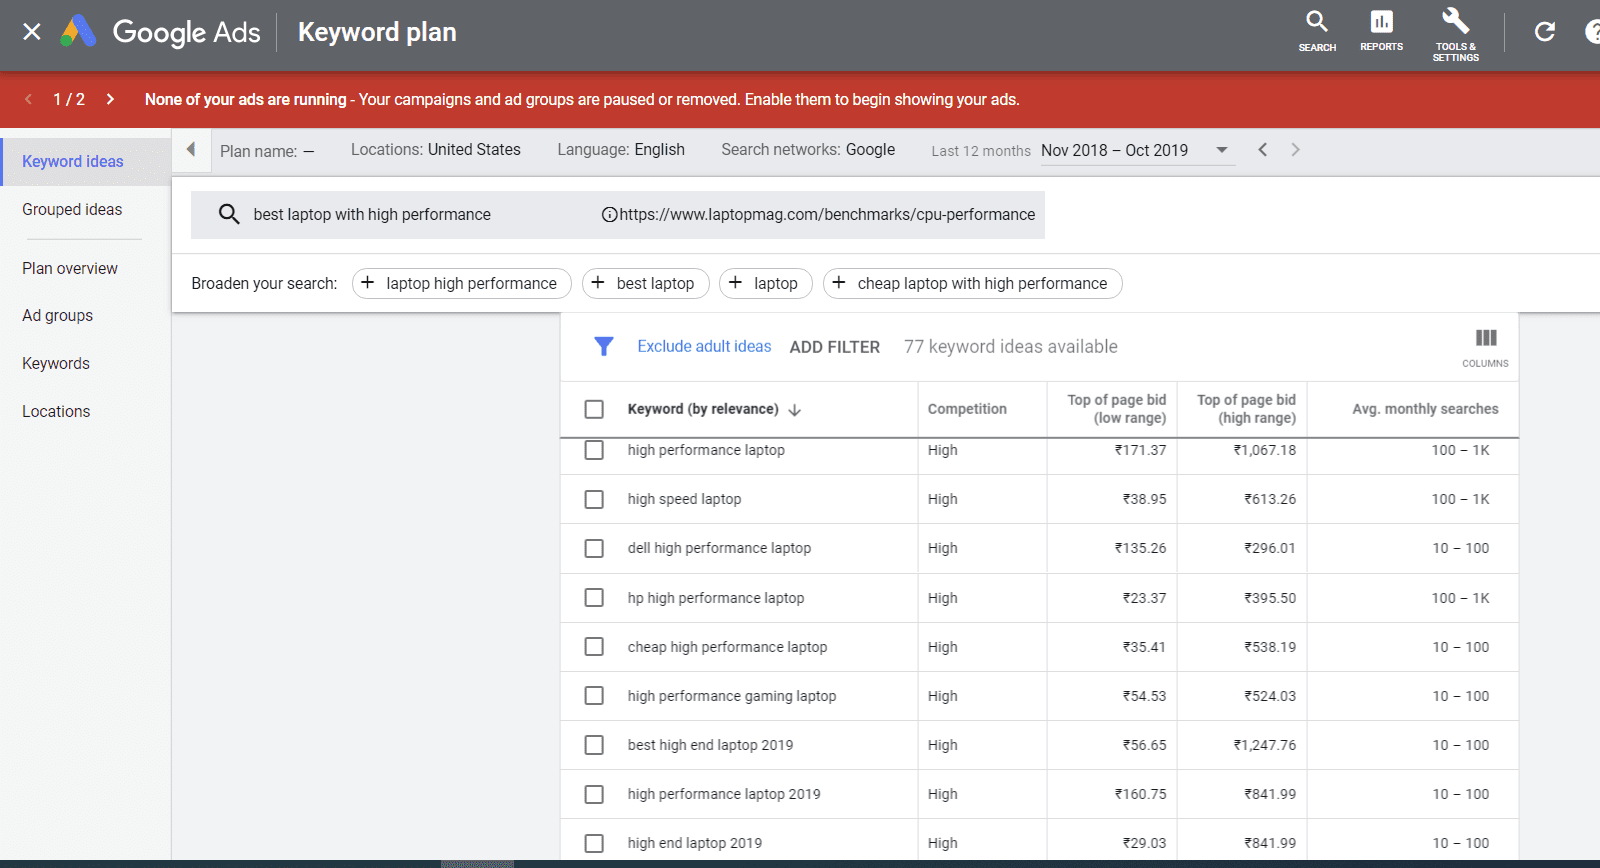
Task: Check 'high end laptop 2019' row
Action: (x=594, y=843)
